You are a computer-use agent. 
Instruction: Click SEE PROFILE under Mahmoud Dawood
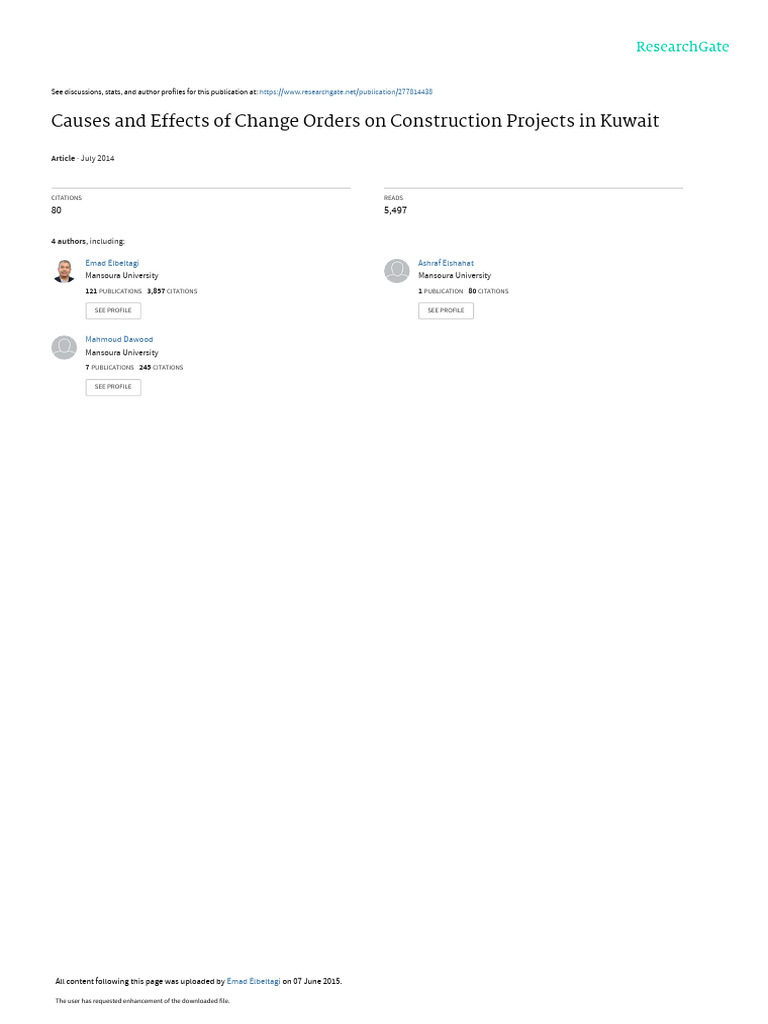click(x=113, y=387)
